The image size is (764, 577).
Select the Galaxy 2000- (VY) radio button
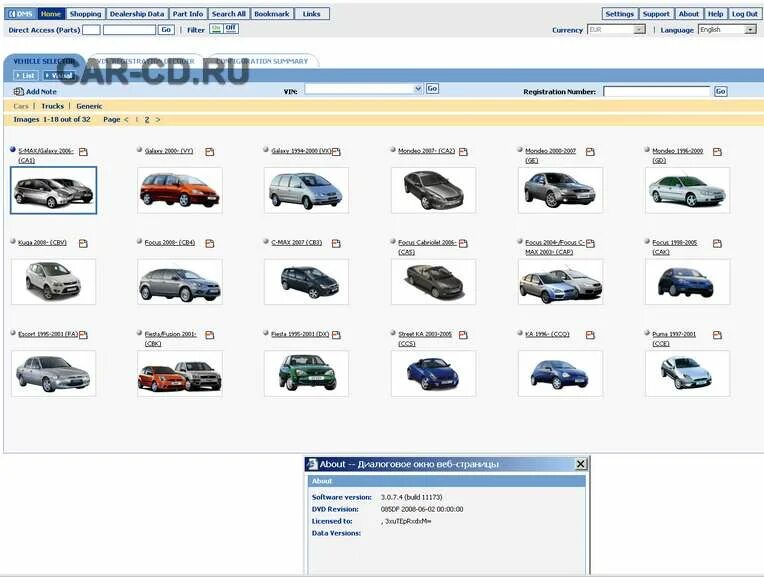pyautogui.click(x=139, y=150)
